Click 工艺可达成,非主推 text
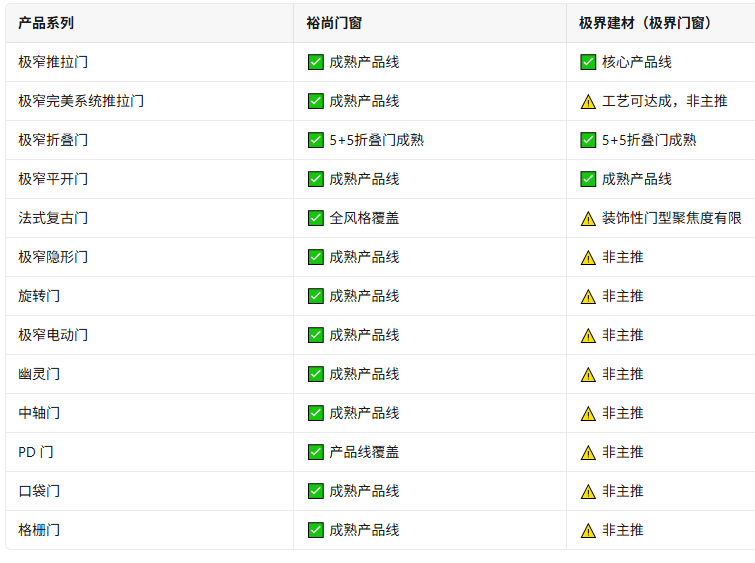Screen dimensions: 755x563 click(664, 101)
